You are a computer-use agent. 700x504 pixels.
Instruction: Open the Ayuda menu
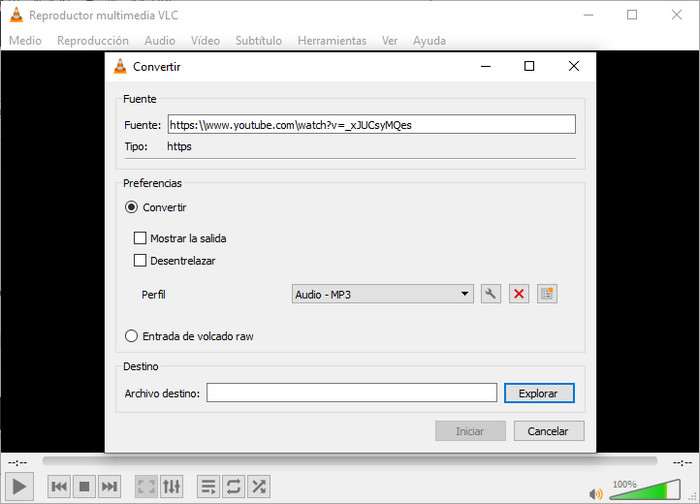[429, 41]
